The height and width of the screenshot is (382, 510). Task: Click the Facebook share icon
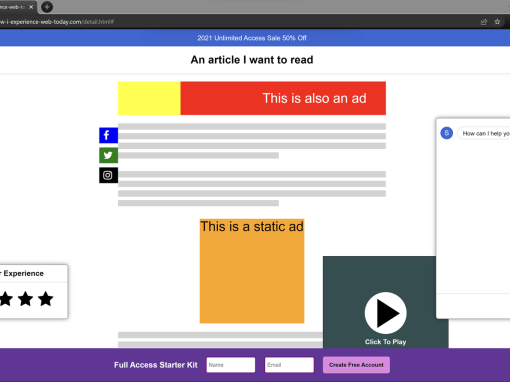coord(108,135)
